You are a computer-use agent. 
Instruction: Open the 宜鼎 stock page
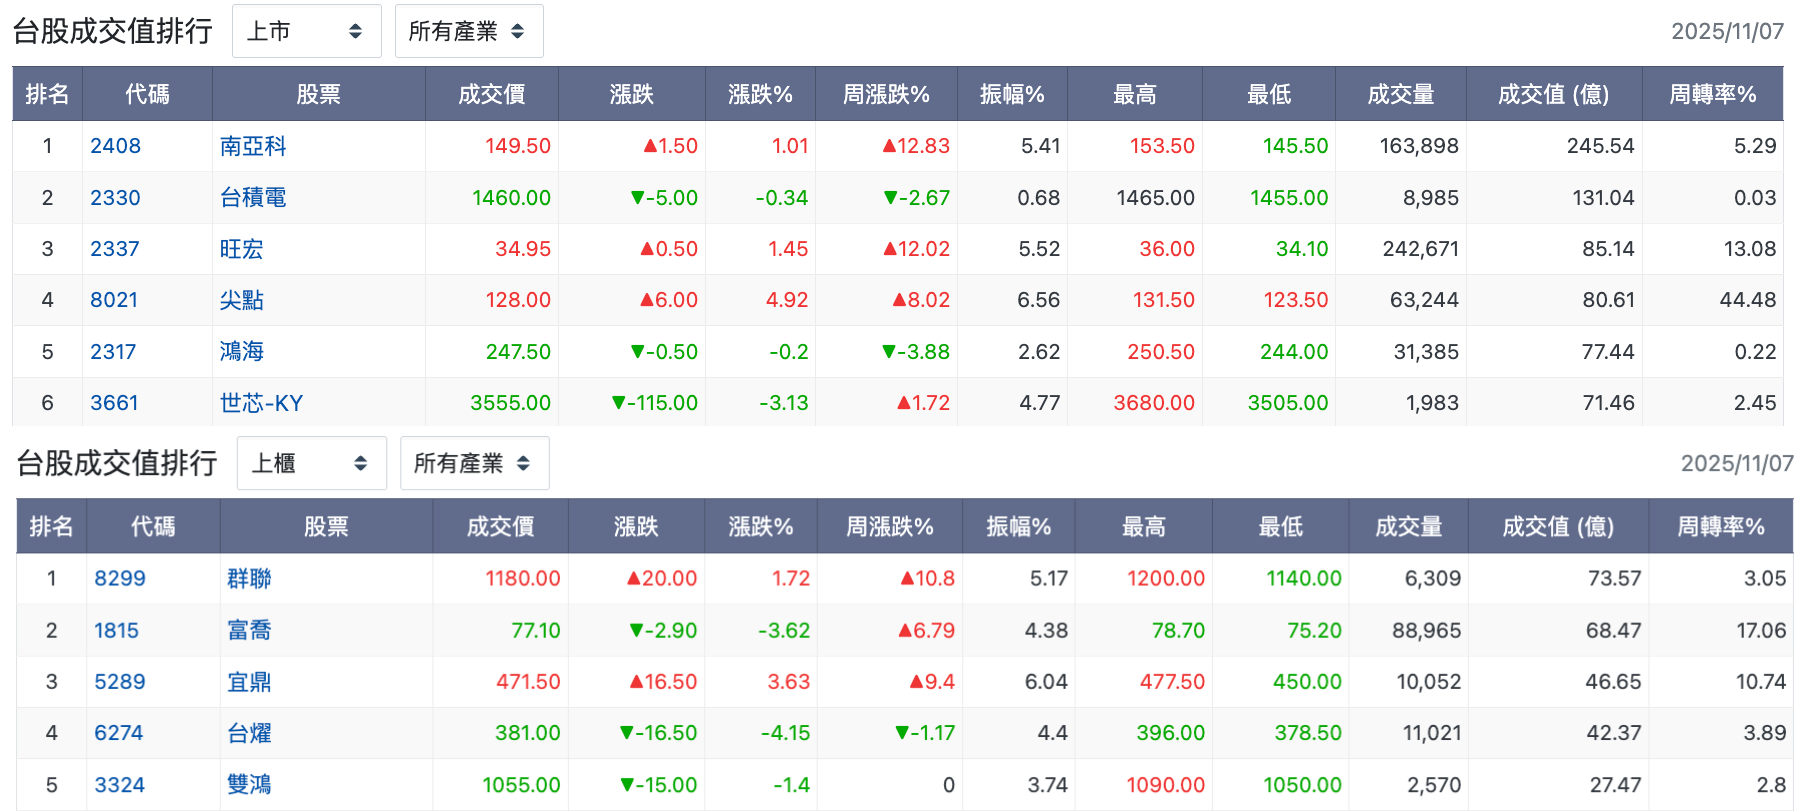(249, 682)
